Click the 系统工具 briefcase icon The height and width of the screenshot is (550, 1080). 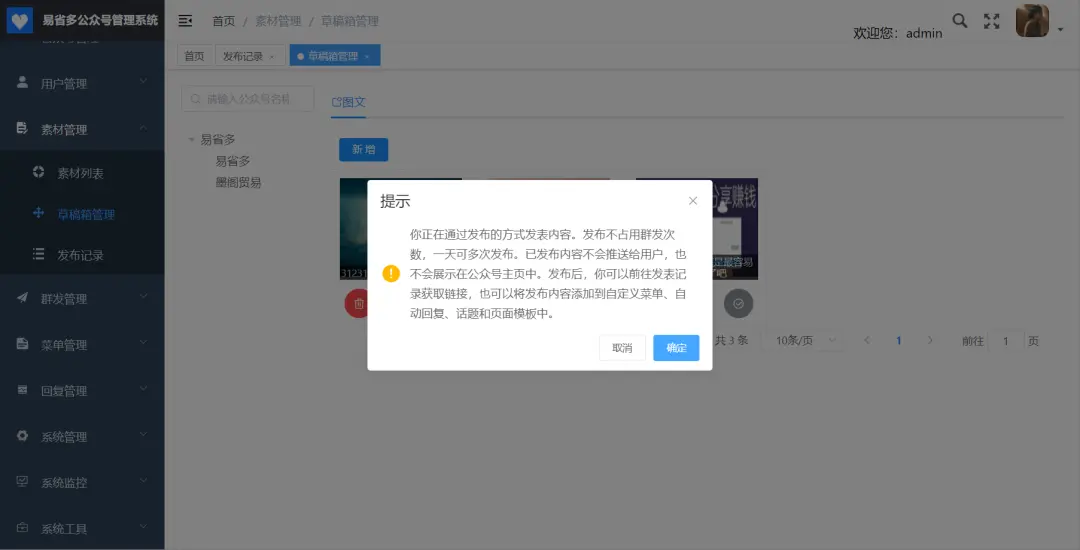click(x=23, y=527)
